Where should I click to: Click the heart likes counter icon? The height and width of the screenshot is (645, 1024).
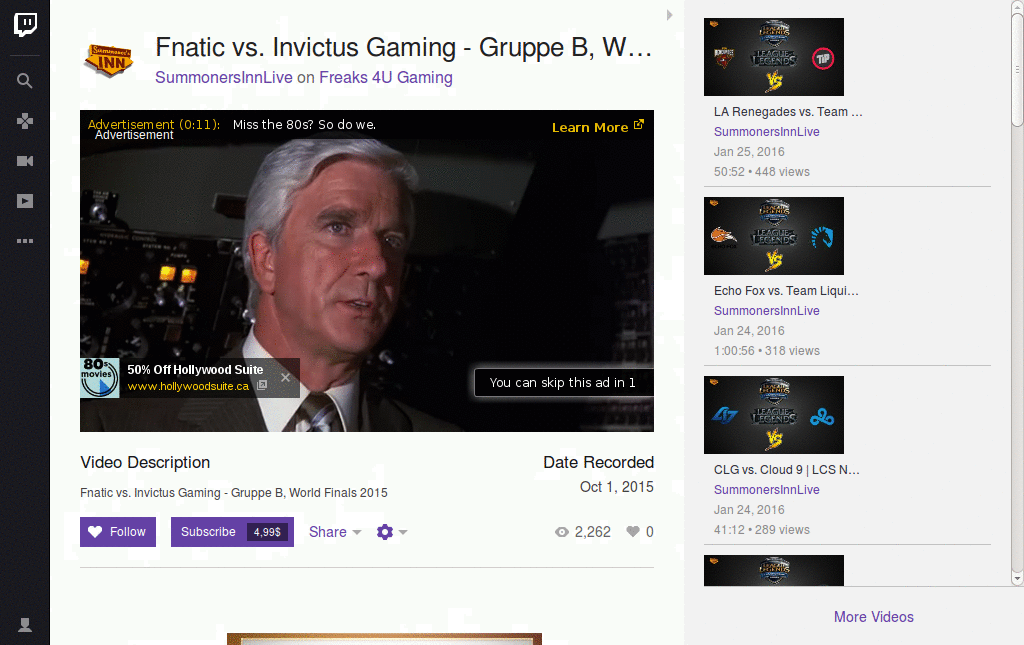[x=633, y=532]
